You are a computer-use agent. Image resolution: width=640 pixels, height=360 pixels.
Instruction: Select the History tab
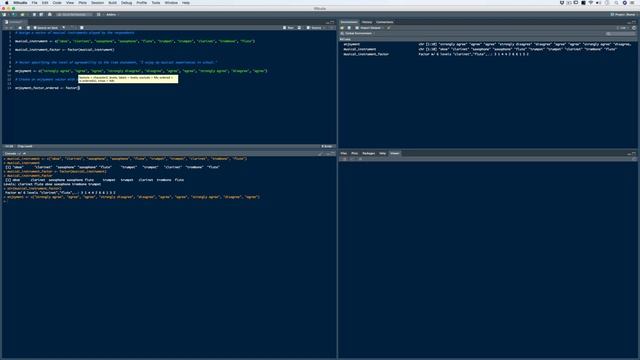point(367,22)
